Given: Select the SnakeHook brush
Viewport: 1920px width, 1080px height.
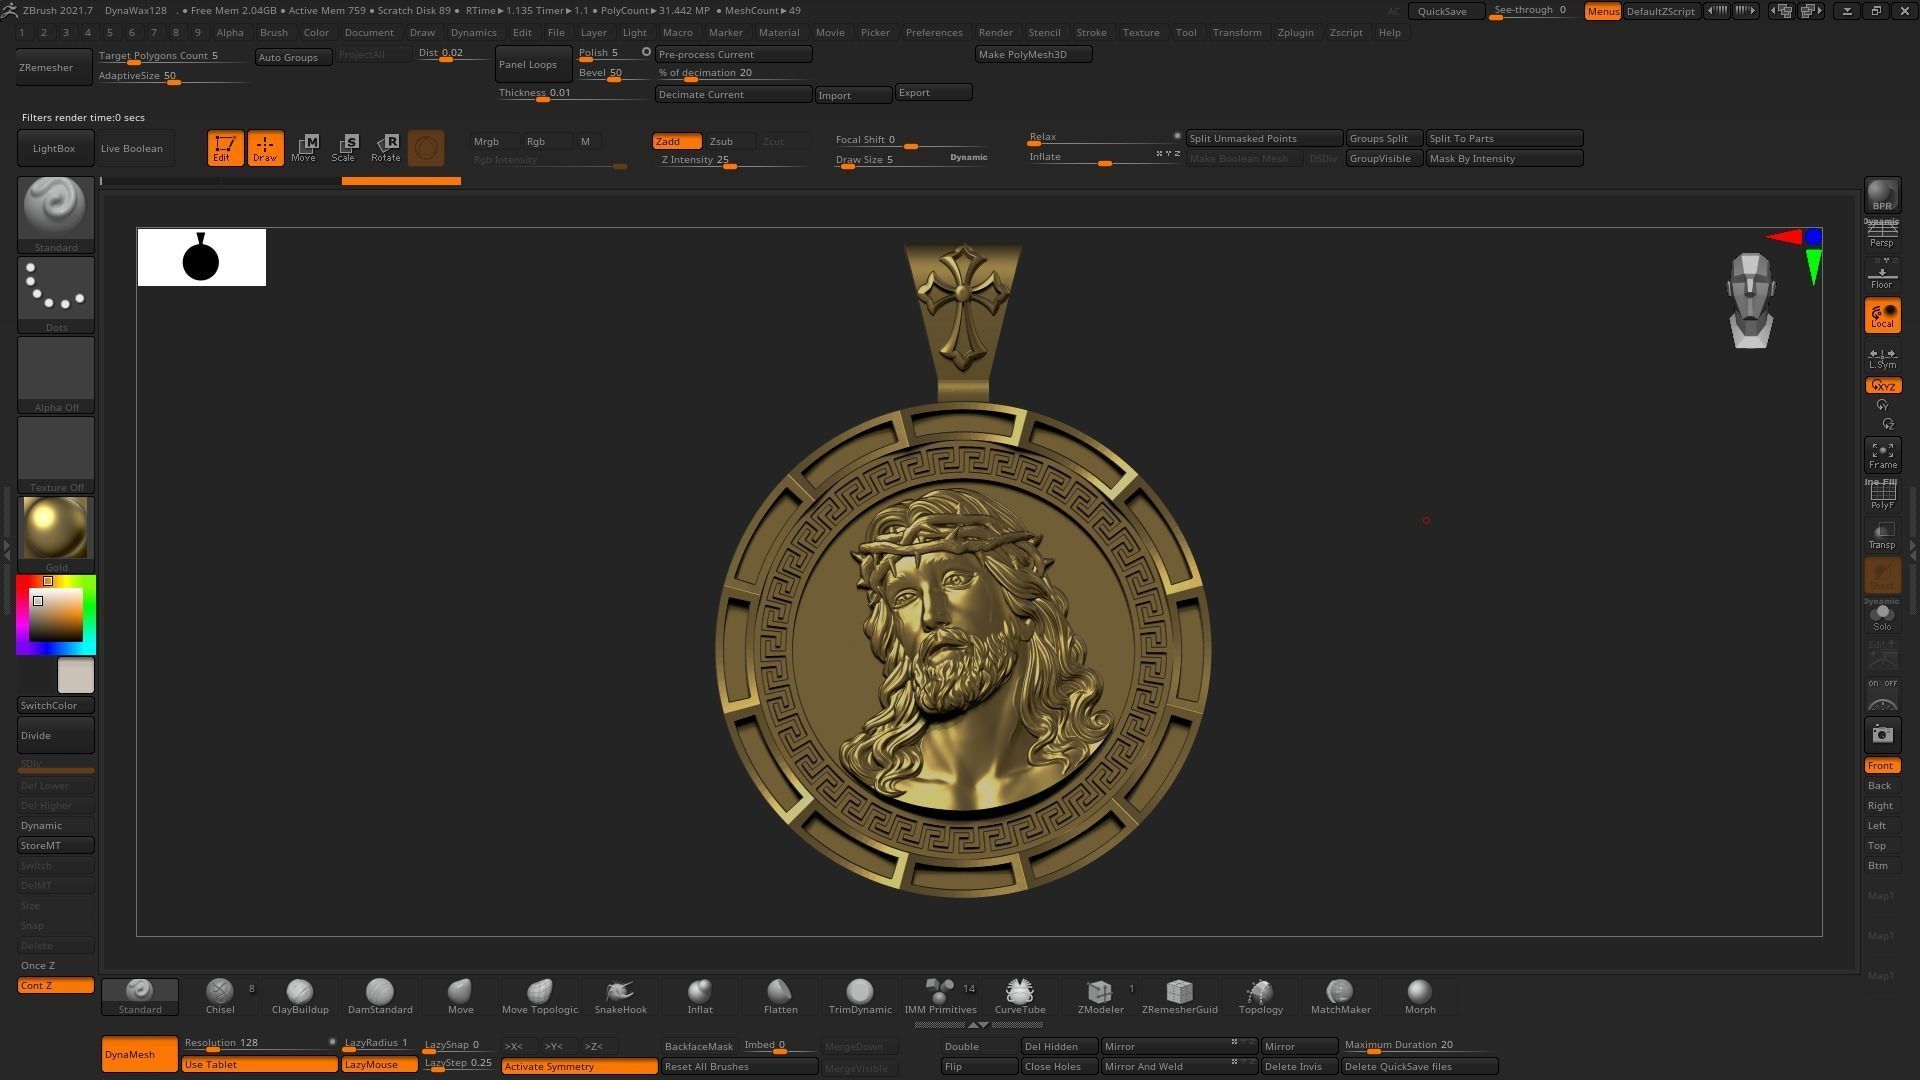Looking at the screenshot, I should [x=620, y=996].
